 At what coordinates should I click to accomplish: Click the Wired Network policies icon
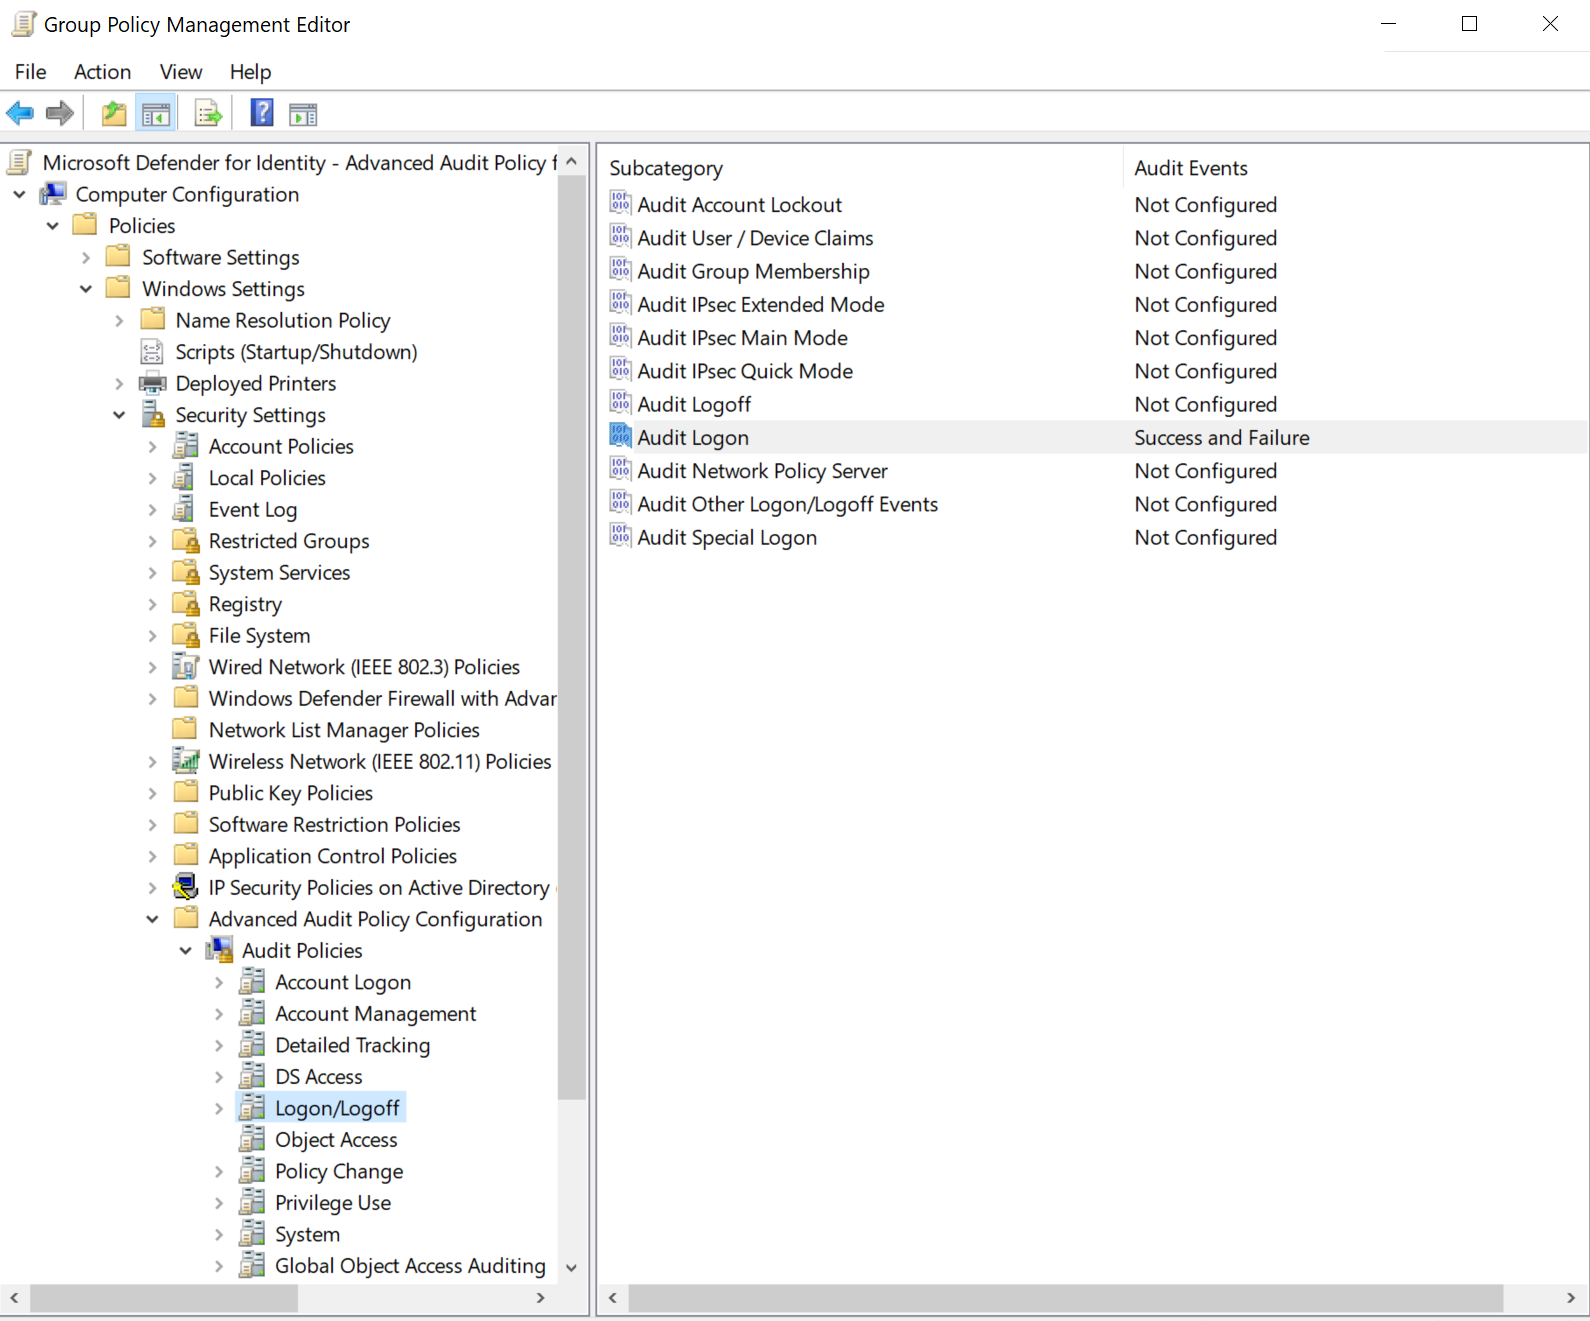click(185, 666)
